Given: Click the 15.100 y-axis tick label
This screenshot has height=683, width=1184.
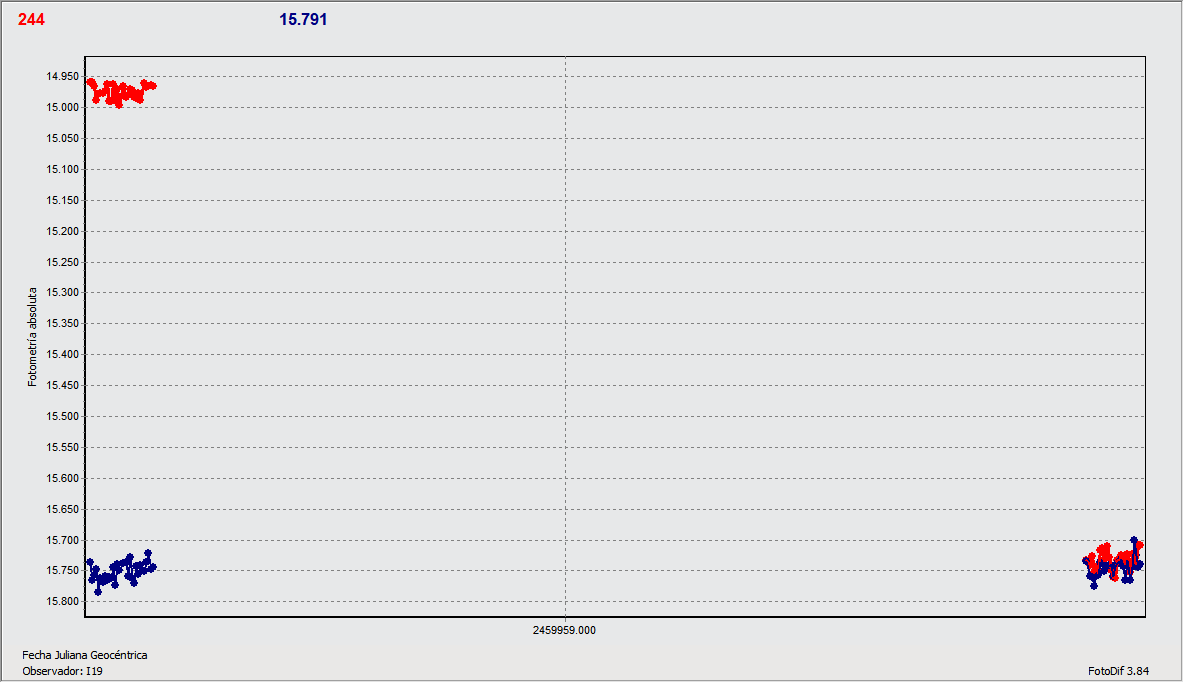Looking at the screenshot, I should pos(62,170).
